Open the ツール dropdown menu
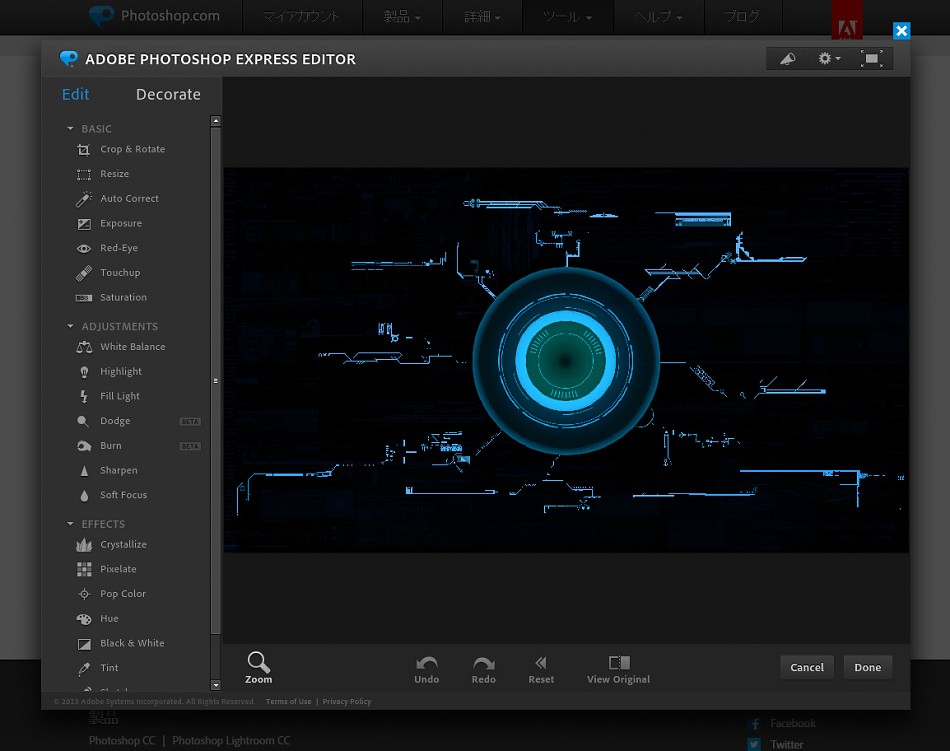Screen dimensions: 950x751 (x=568, y=17)
